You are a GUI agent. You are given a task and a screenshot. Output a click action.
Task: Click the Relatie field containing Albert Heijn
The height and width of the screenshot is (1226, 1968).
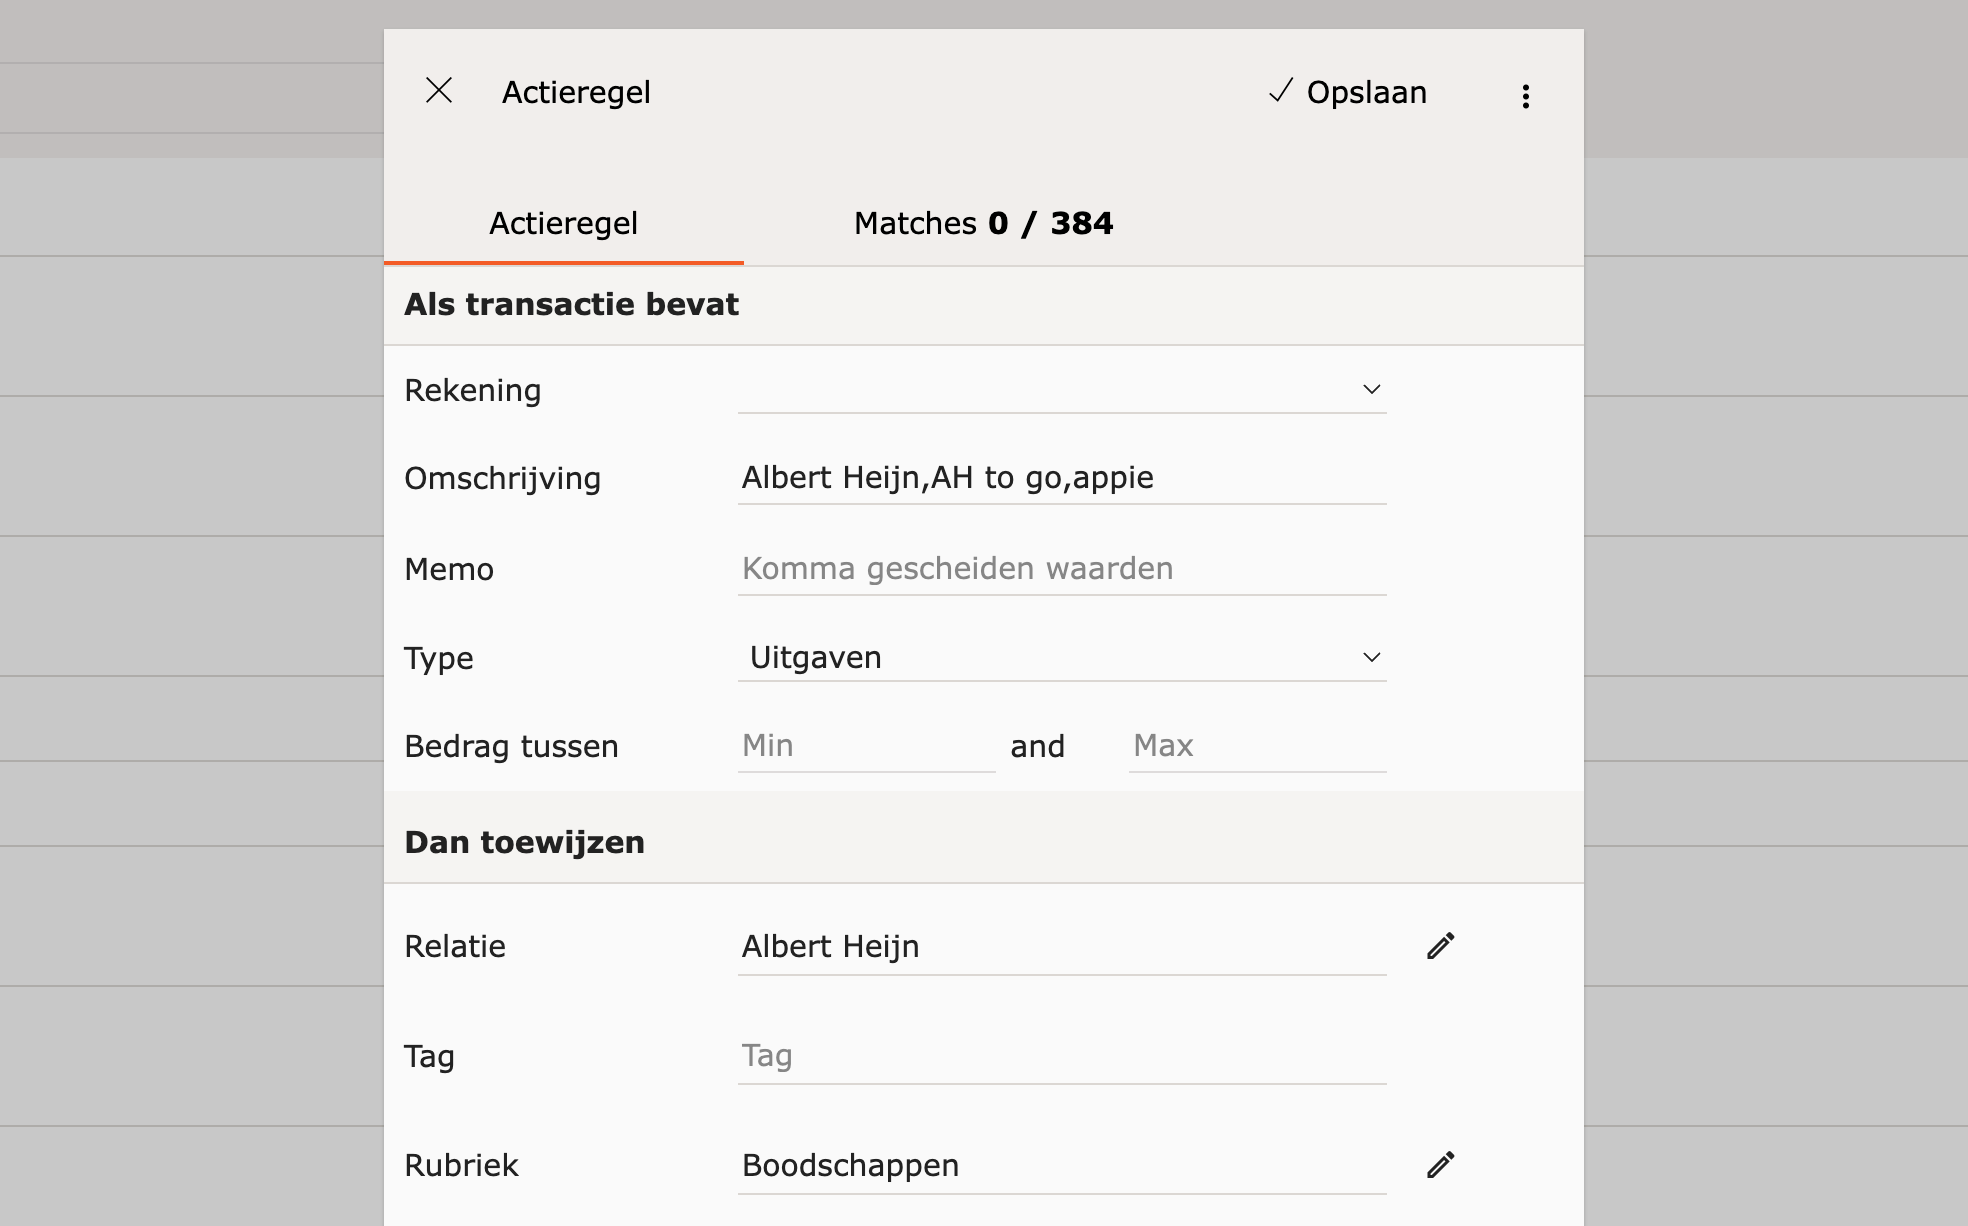1060,947
